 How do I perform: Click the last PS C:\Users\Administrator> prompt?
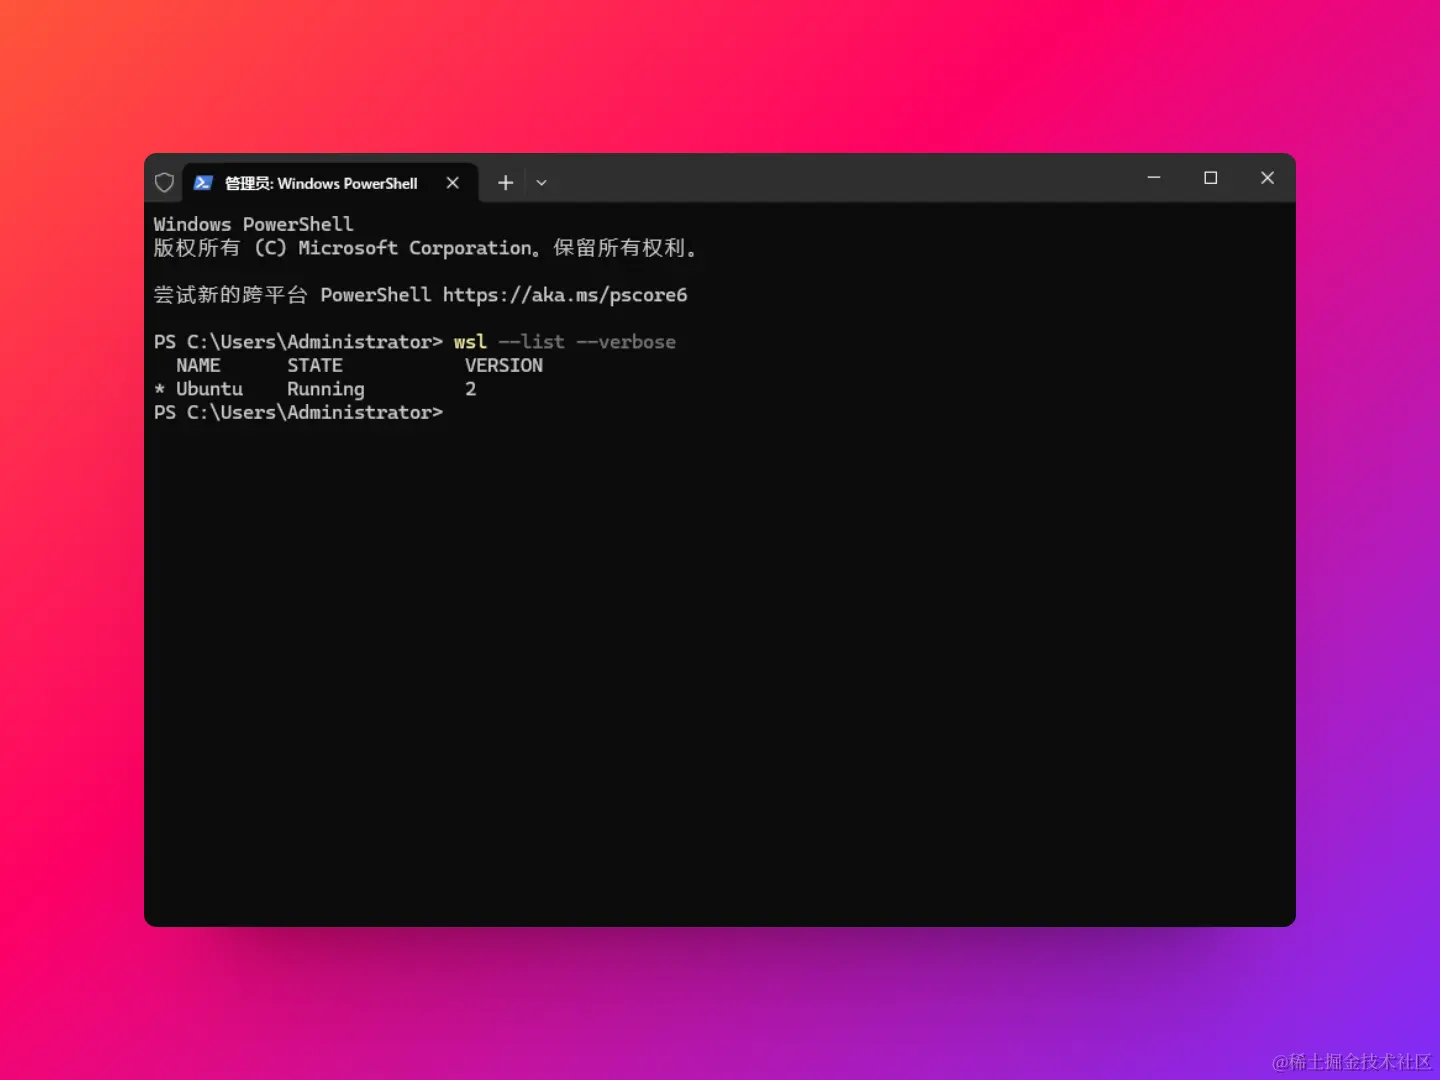(x=298, y=413)
